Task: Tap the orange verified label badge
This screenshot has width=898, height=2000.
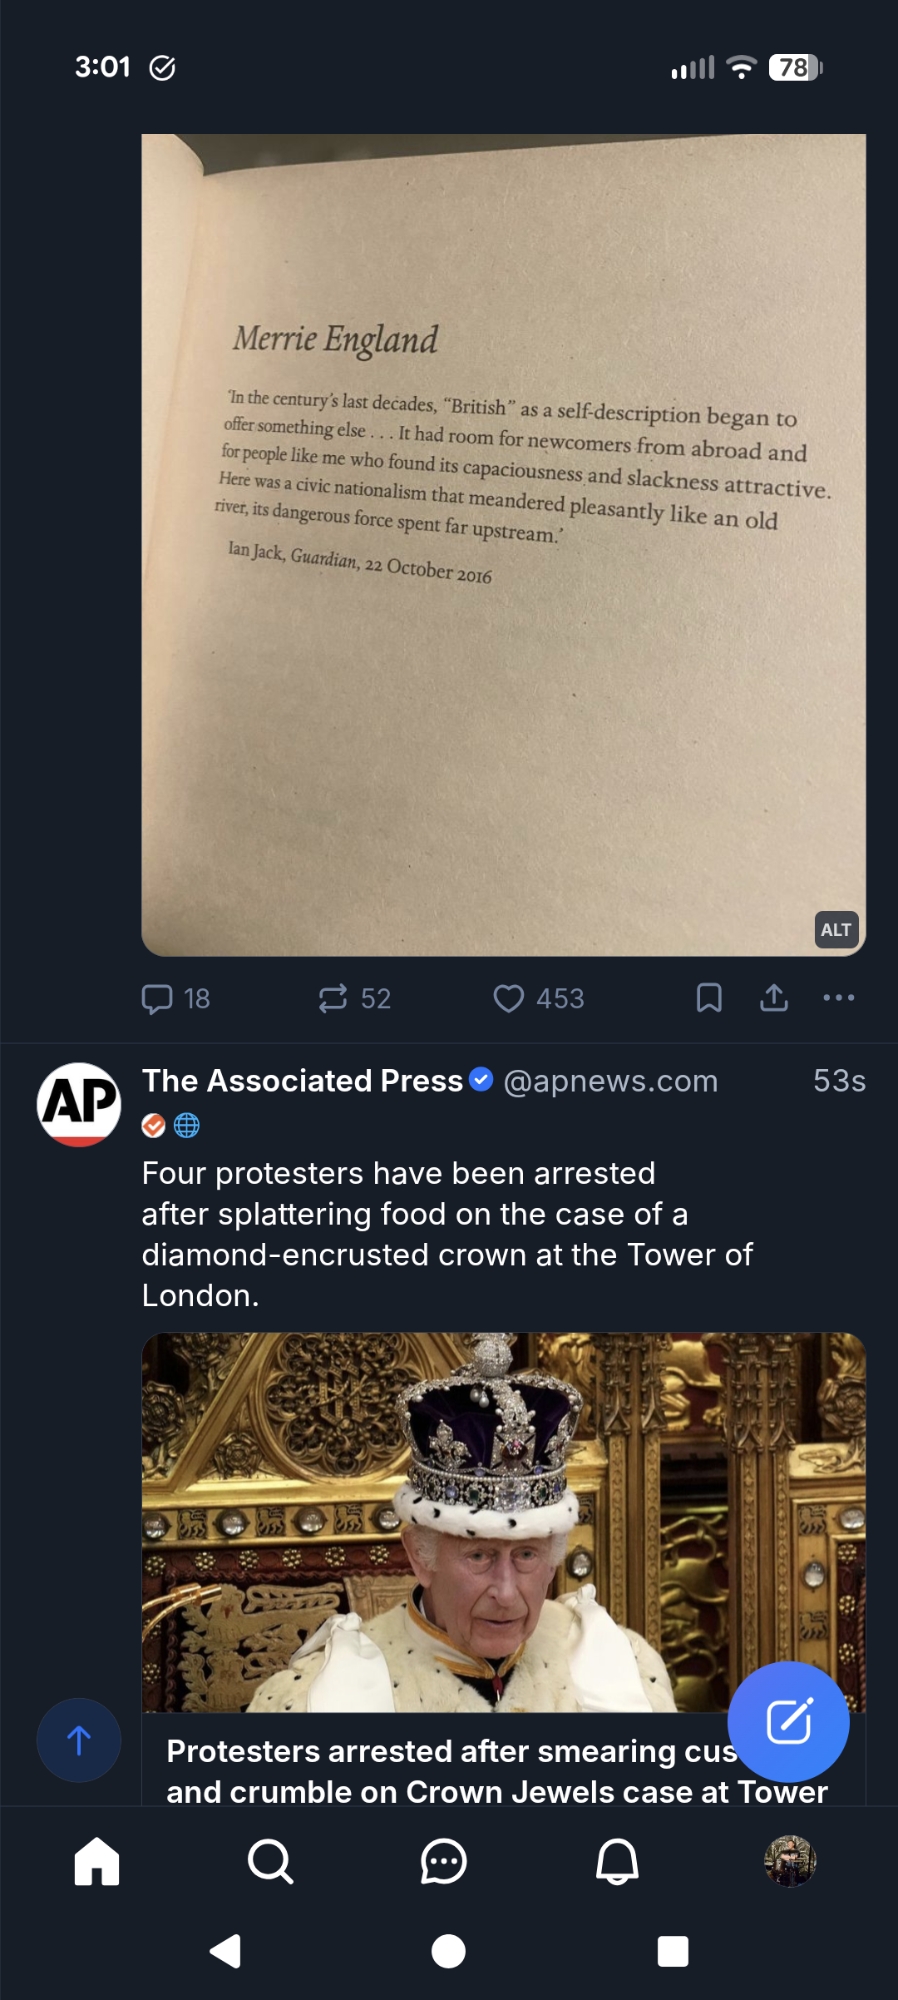Action: click(154, 1126)
